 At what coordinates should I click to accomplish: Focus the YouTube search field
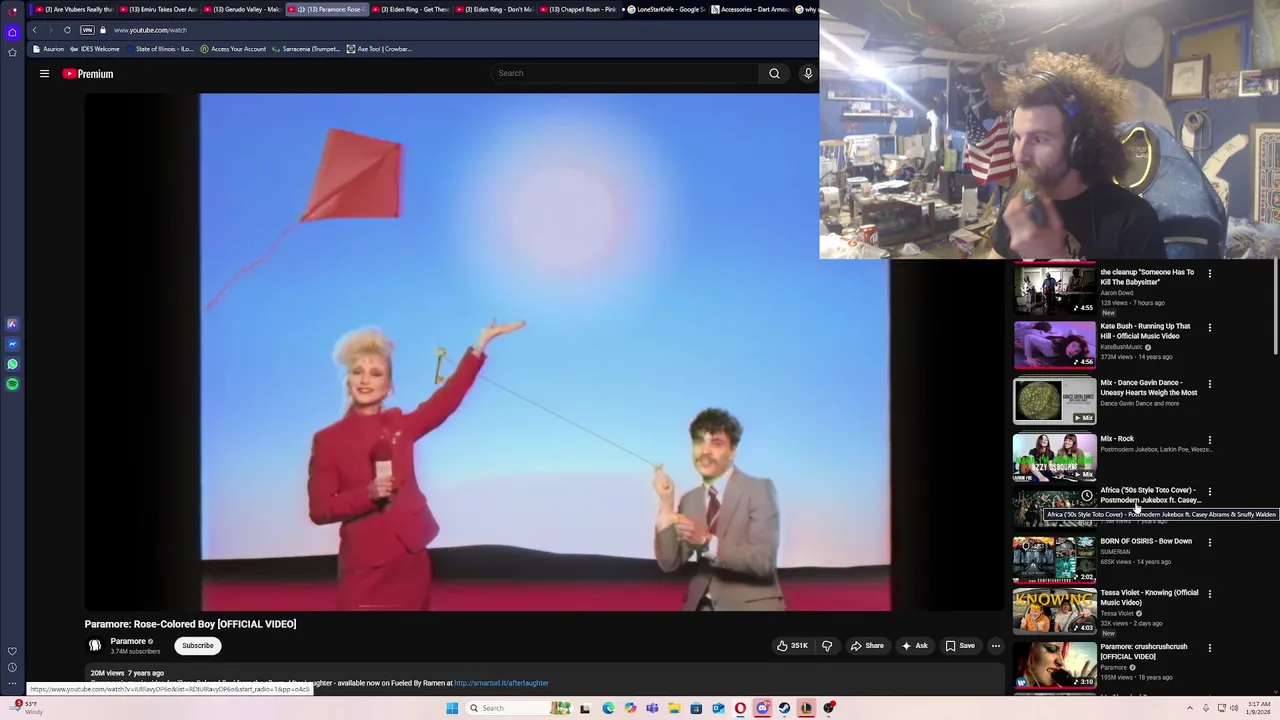pyautogui.click(x=625, y=73)
